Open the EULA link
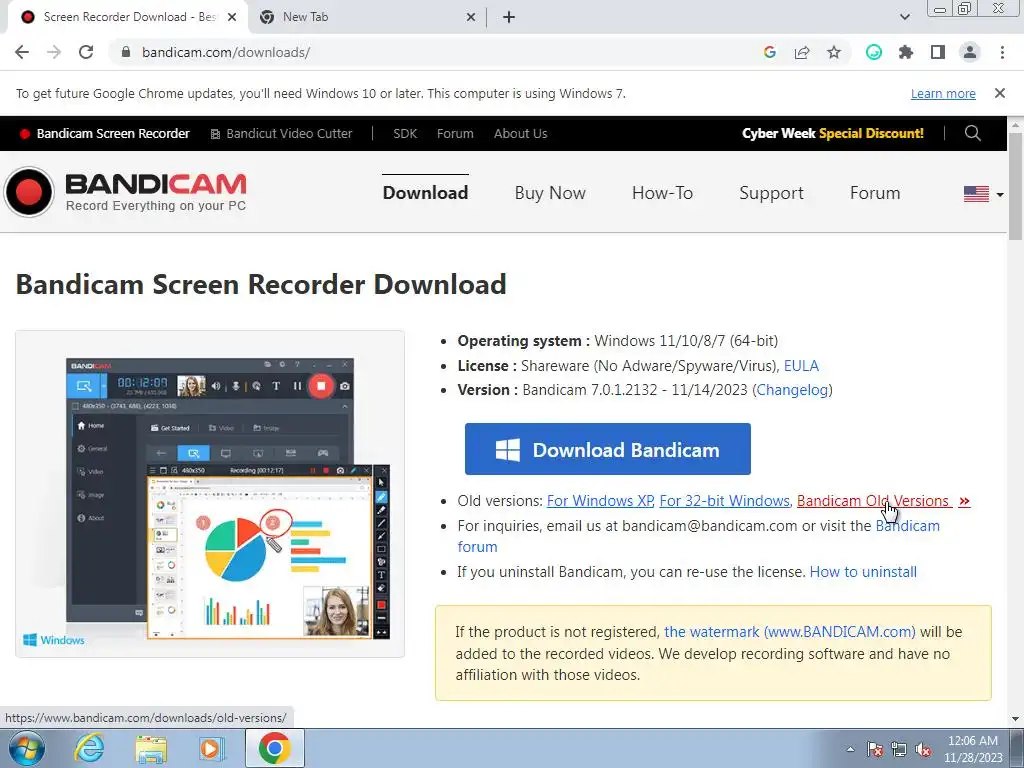Screen dimensions: 1024x768 [801, 366]
